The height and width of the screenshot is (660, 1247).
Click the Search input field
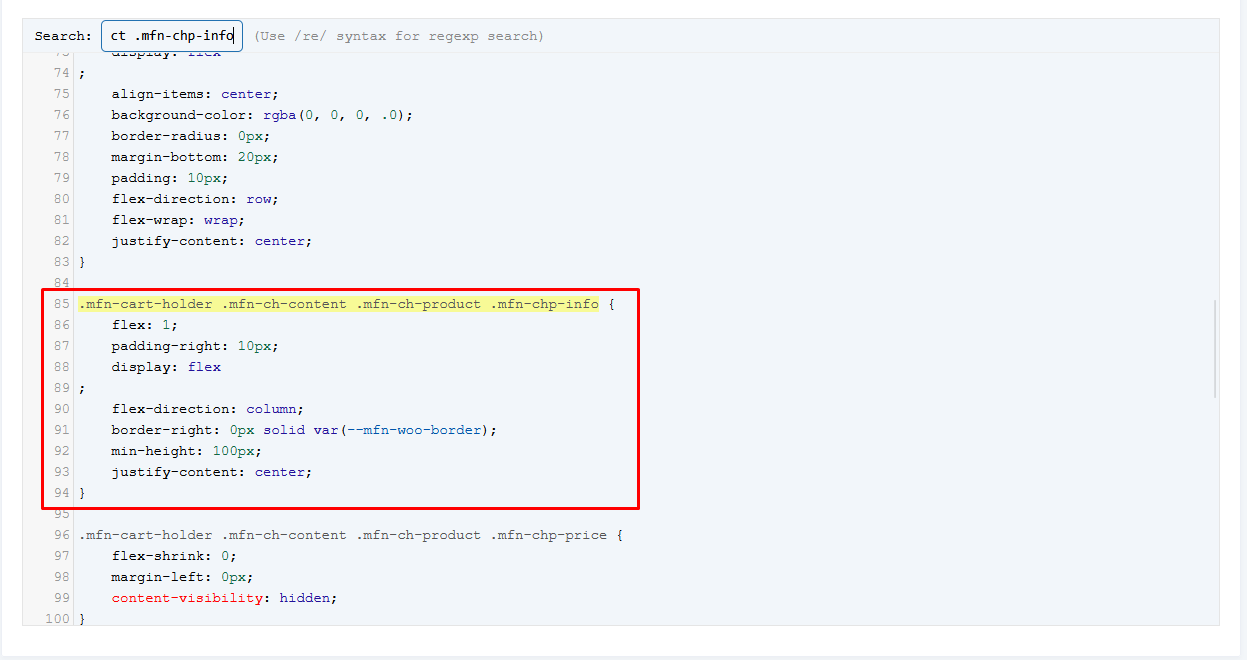point(171,36)
